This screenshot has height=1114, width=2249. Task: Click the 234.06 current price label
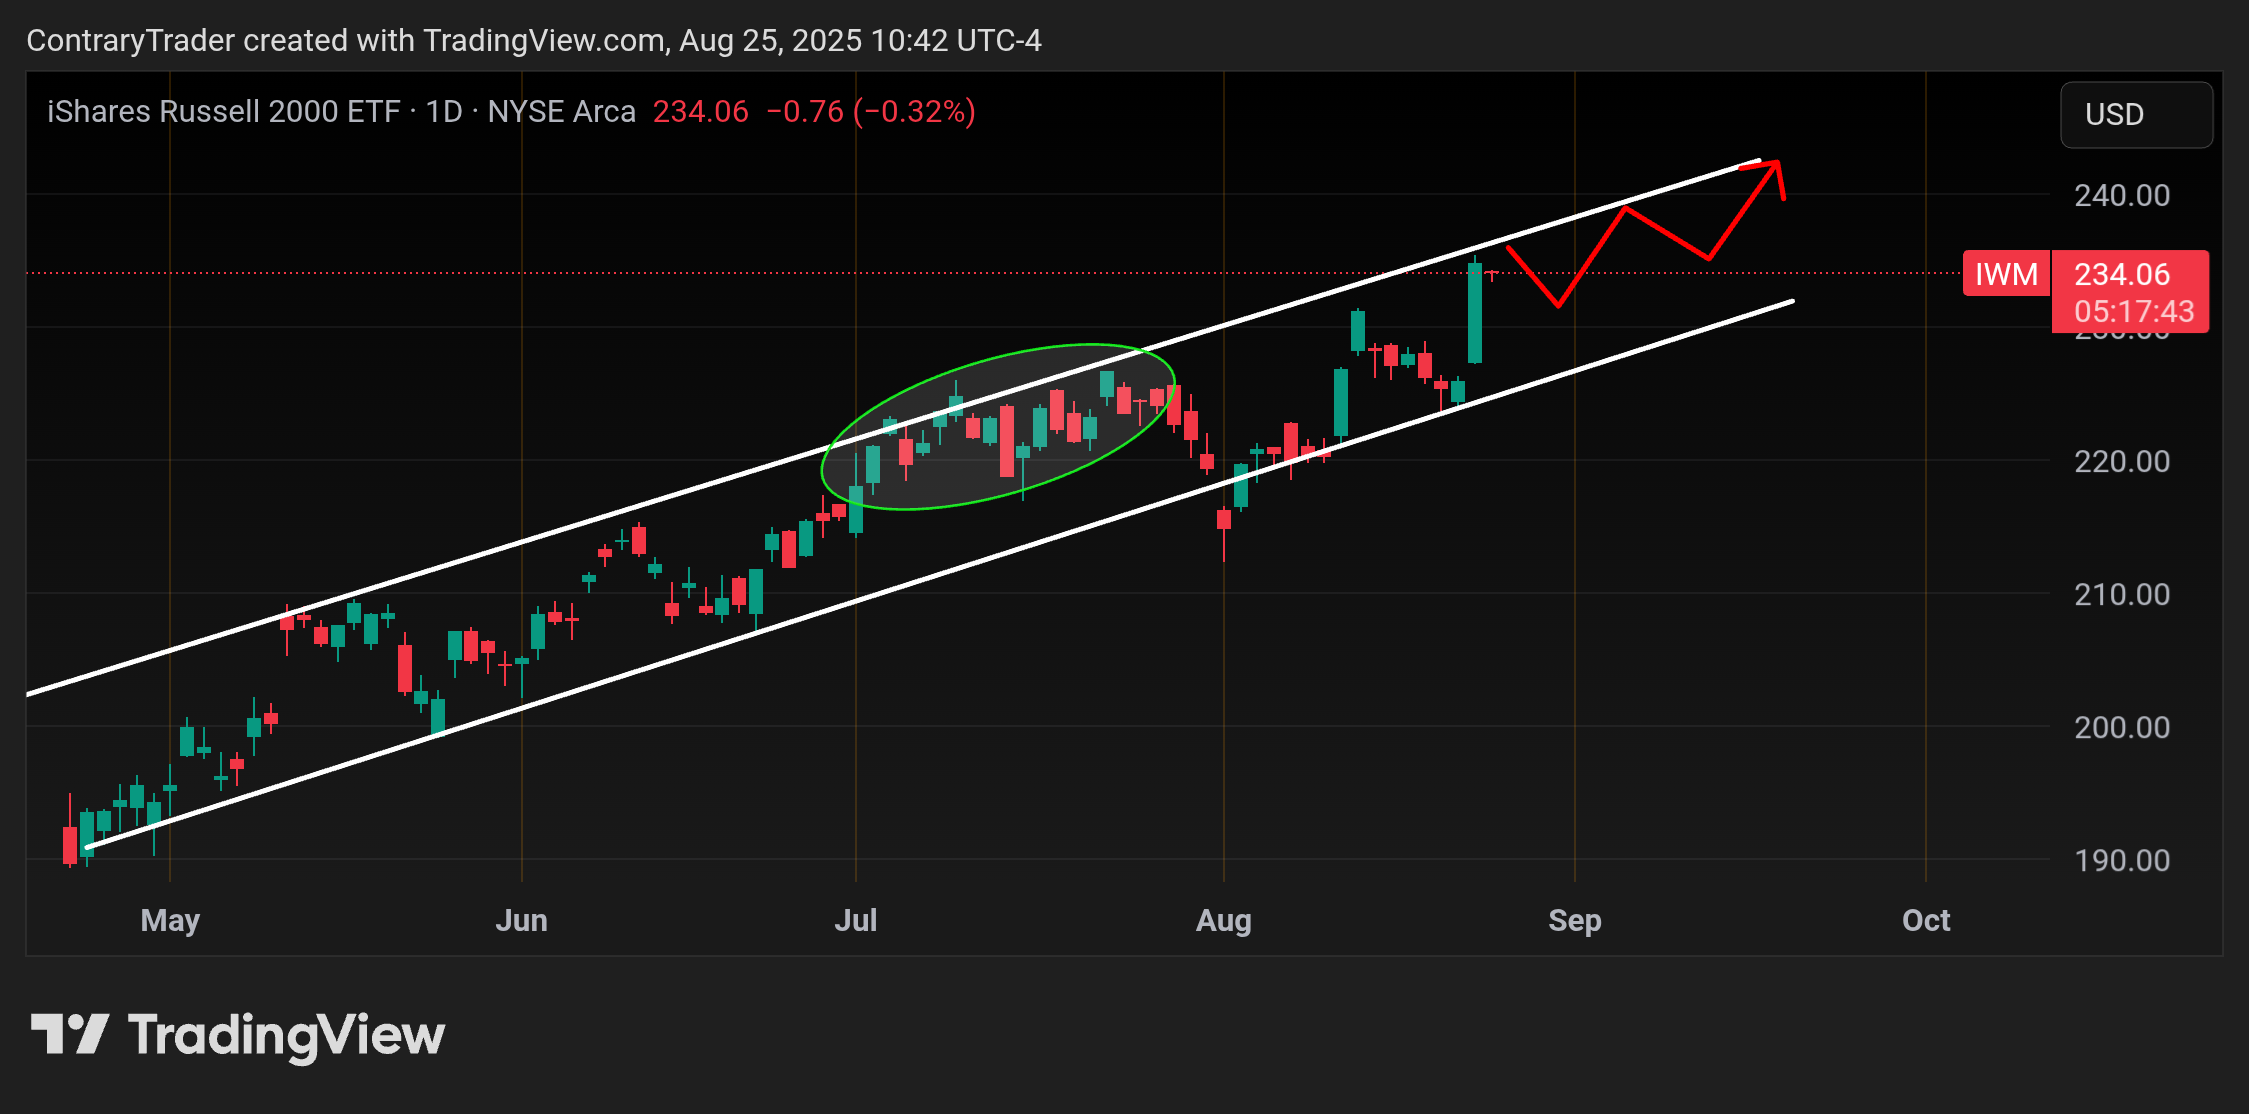tap(2121, 274)
